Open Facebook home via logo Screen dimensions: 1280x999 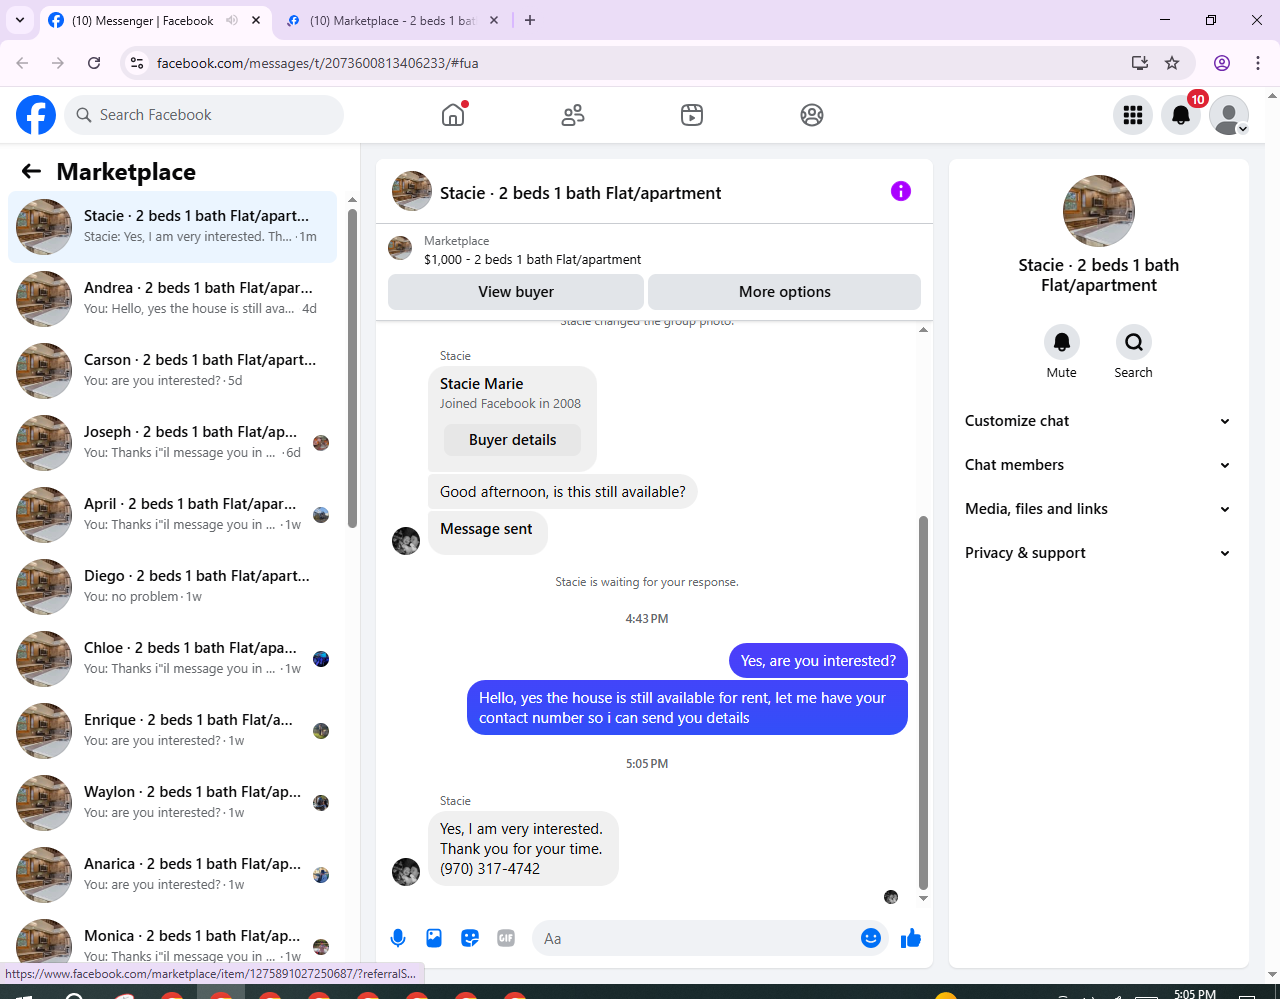(36, 115)
